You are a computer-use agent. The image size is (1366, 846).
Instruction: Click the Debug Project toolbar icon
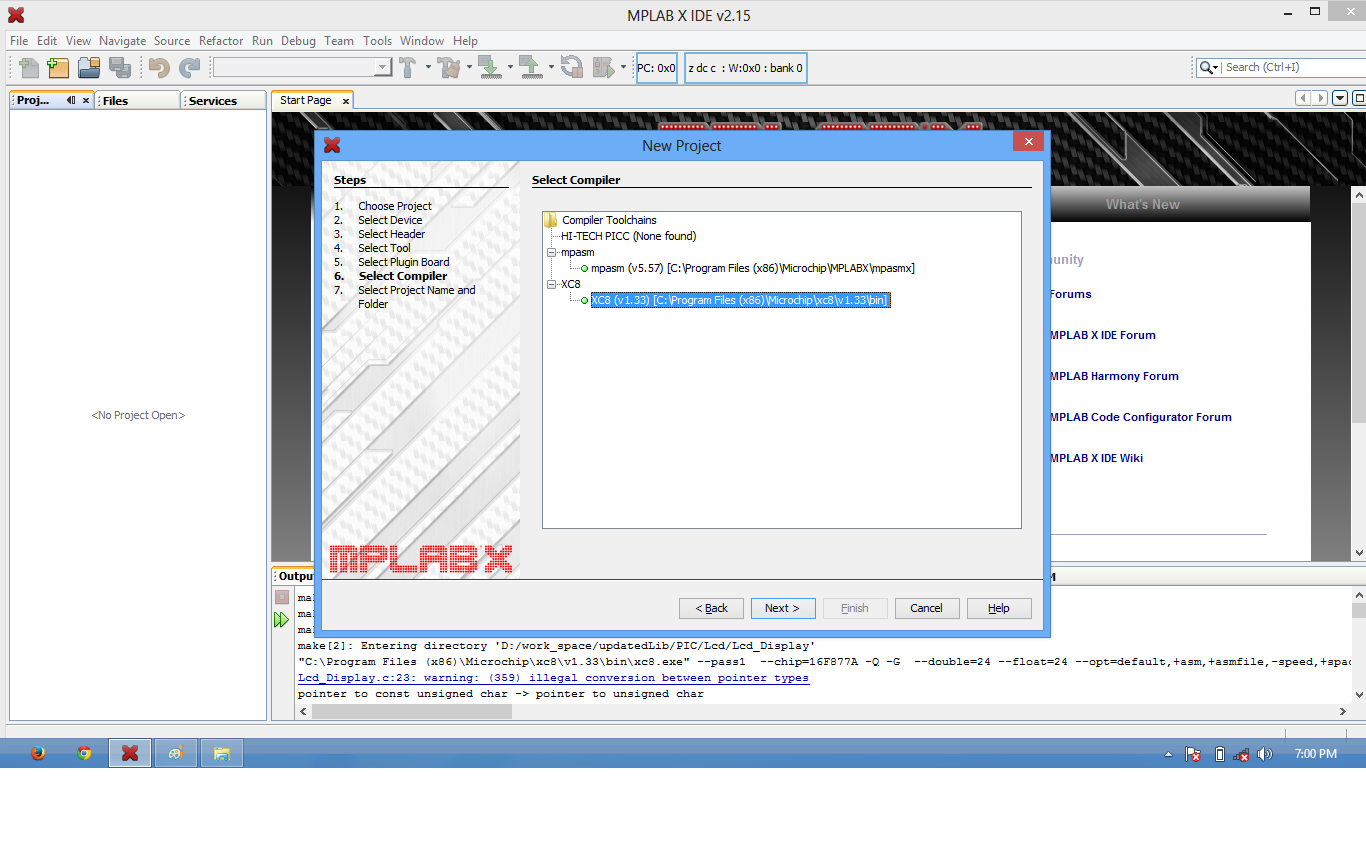603,68
